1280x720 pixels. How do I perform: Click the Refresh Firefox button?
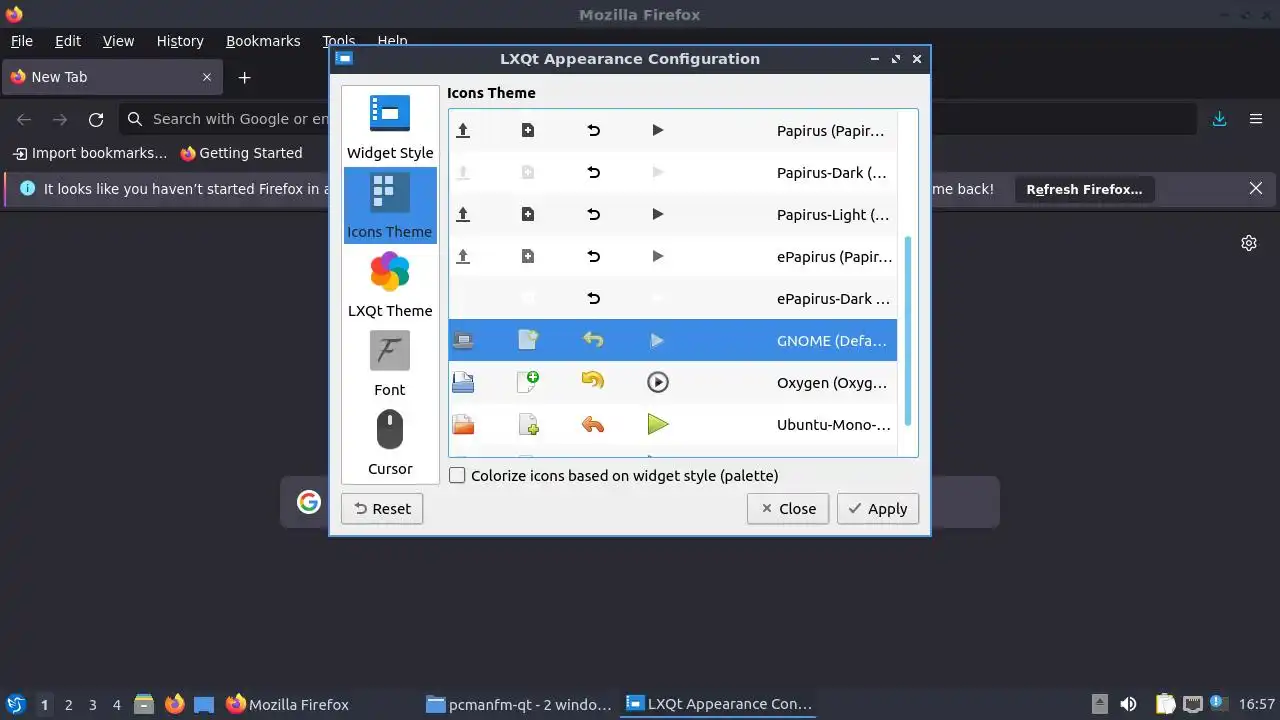pyautogui.click(x=1084, y=189)
